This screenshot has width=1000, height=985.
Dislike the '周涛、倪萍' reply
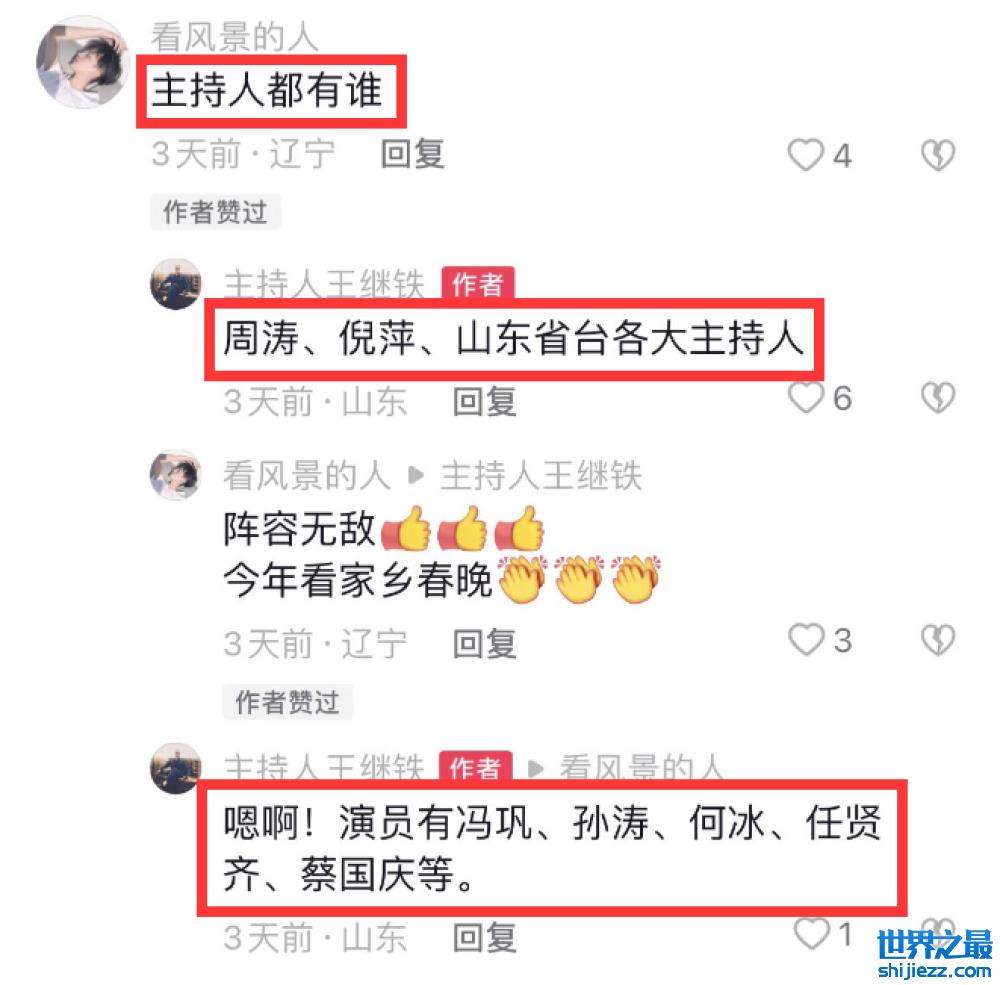(x=938, y=397)
